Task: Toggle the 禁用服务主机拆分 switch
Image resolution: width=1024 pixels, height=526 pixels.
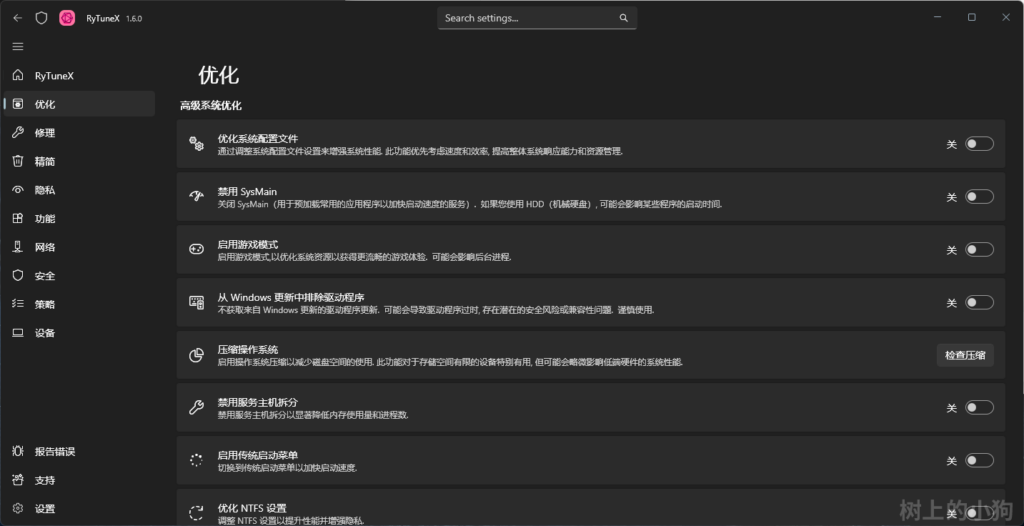Action: coord(979,408)
